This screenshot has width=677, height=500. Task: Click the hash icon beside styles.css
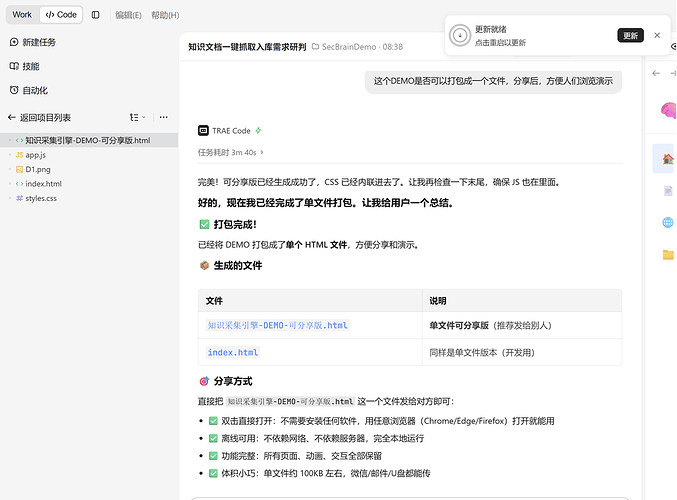19,198
